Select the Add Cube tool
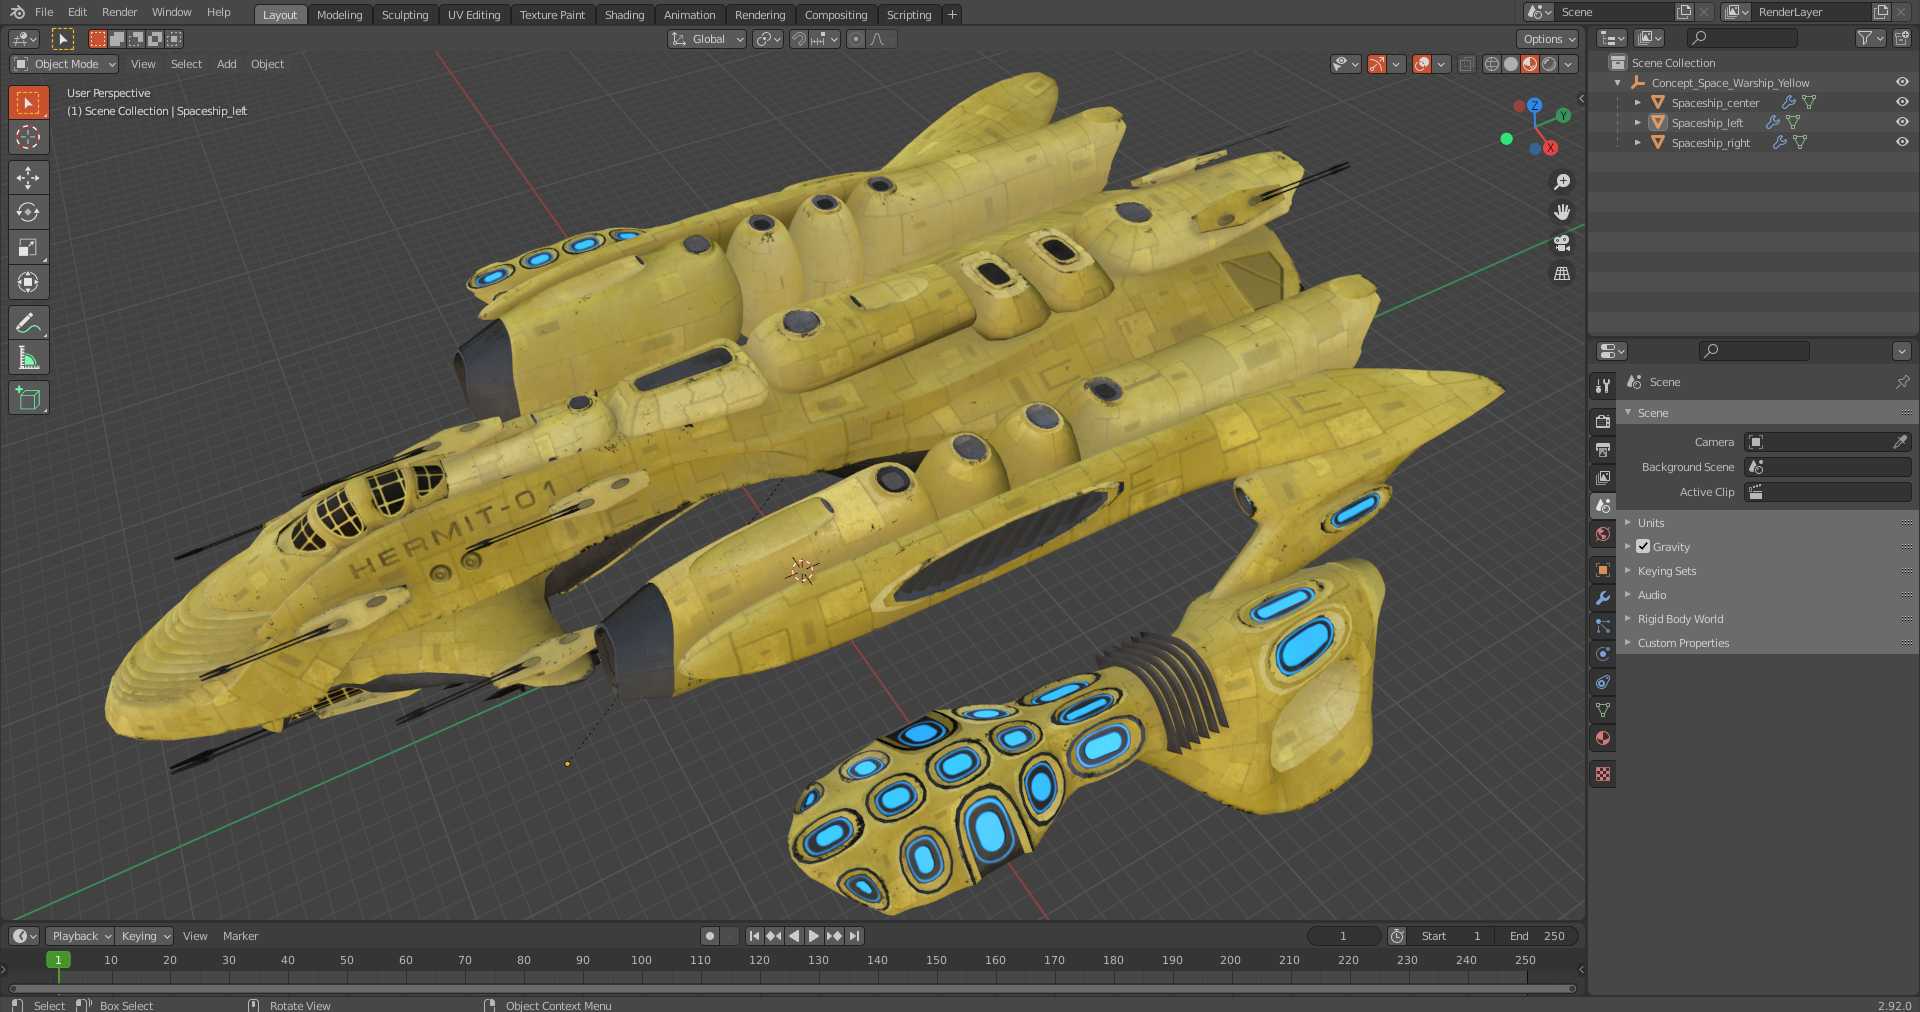 click(28, 398)
